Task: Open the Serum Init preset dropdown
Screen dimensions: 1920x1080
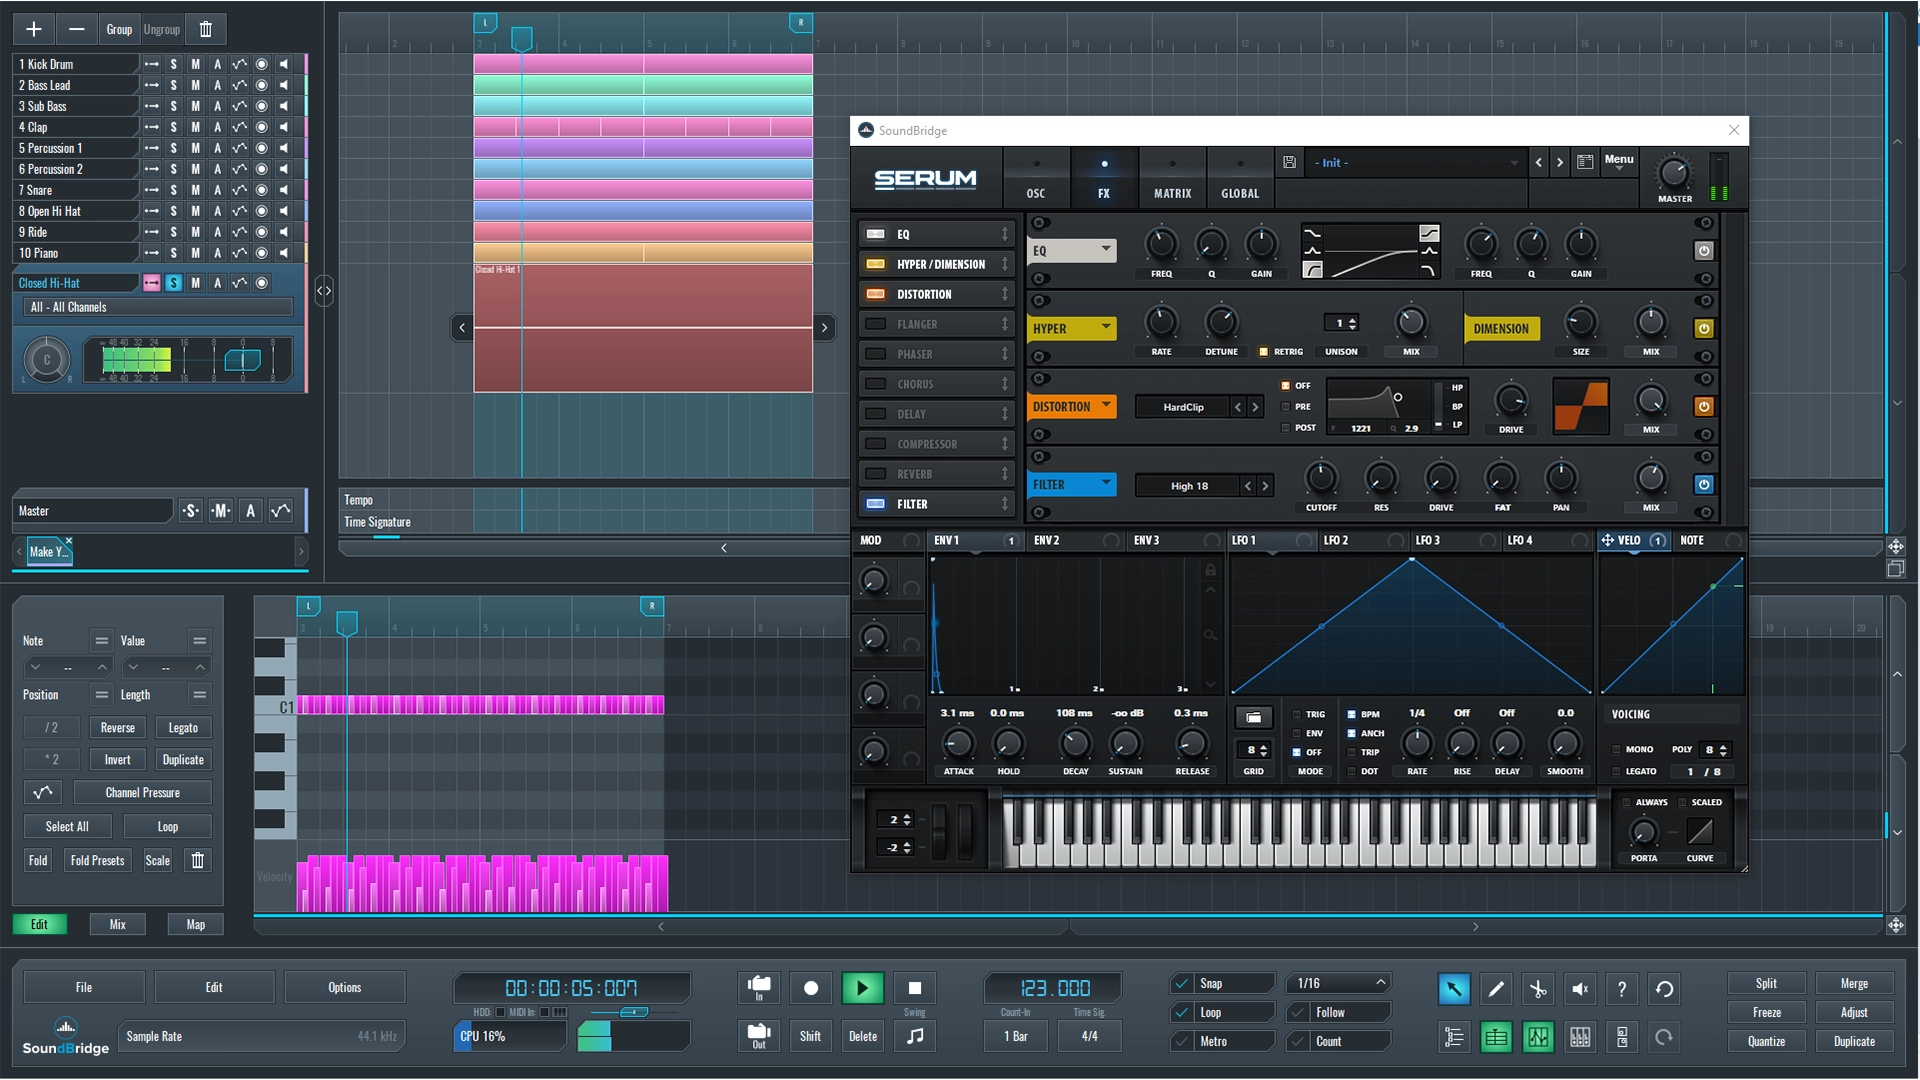Action: pyautogui.click(x=1415, y=162)
